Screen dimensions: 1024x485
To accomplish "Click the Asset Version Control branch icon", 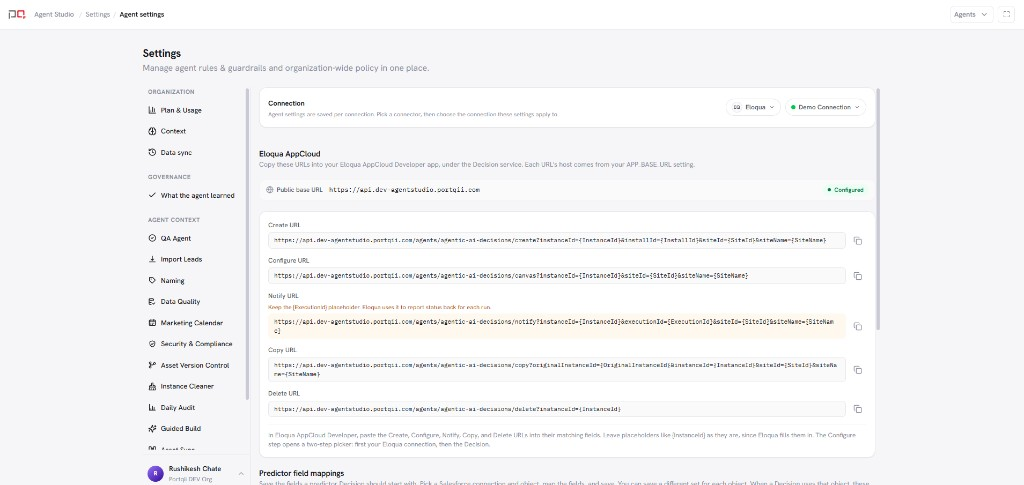I will [x=152, y=365].
